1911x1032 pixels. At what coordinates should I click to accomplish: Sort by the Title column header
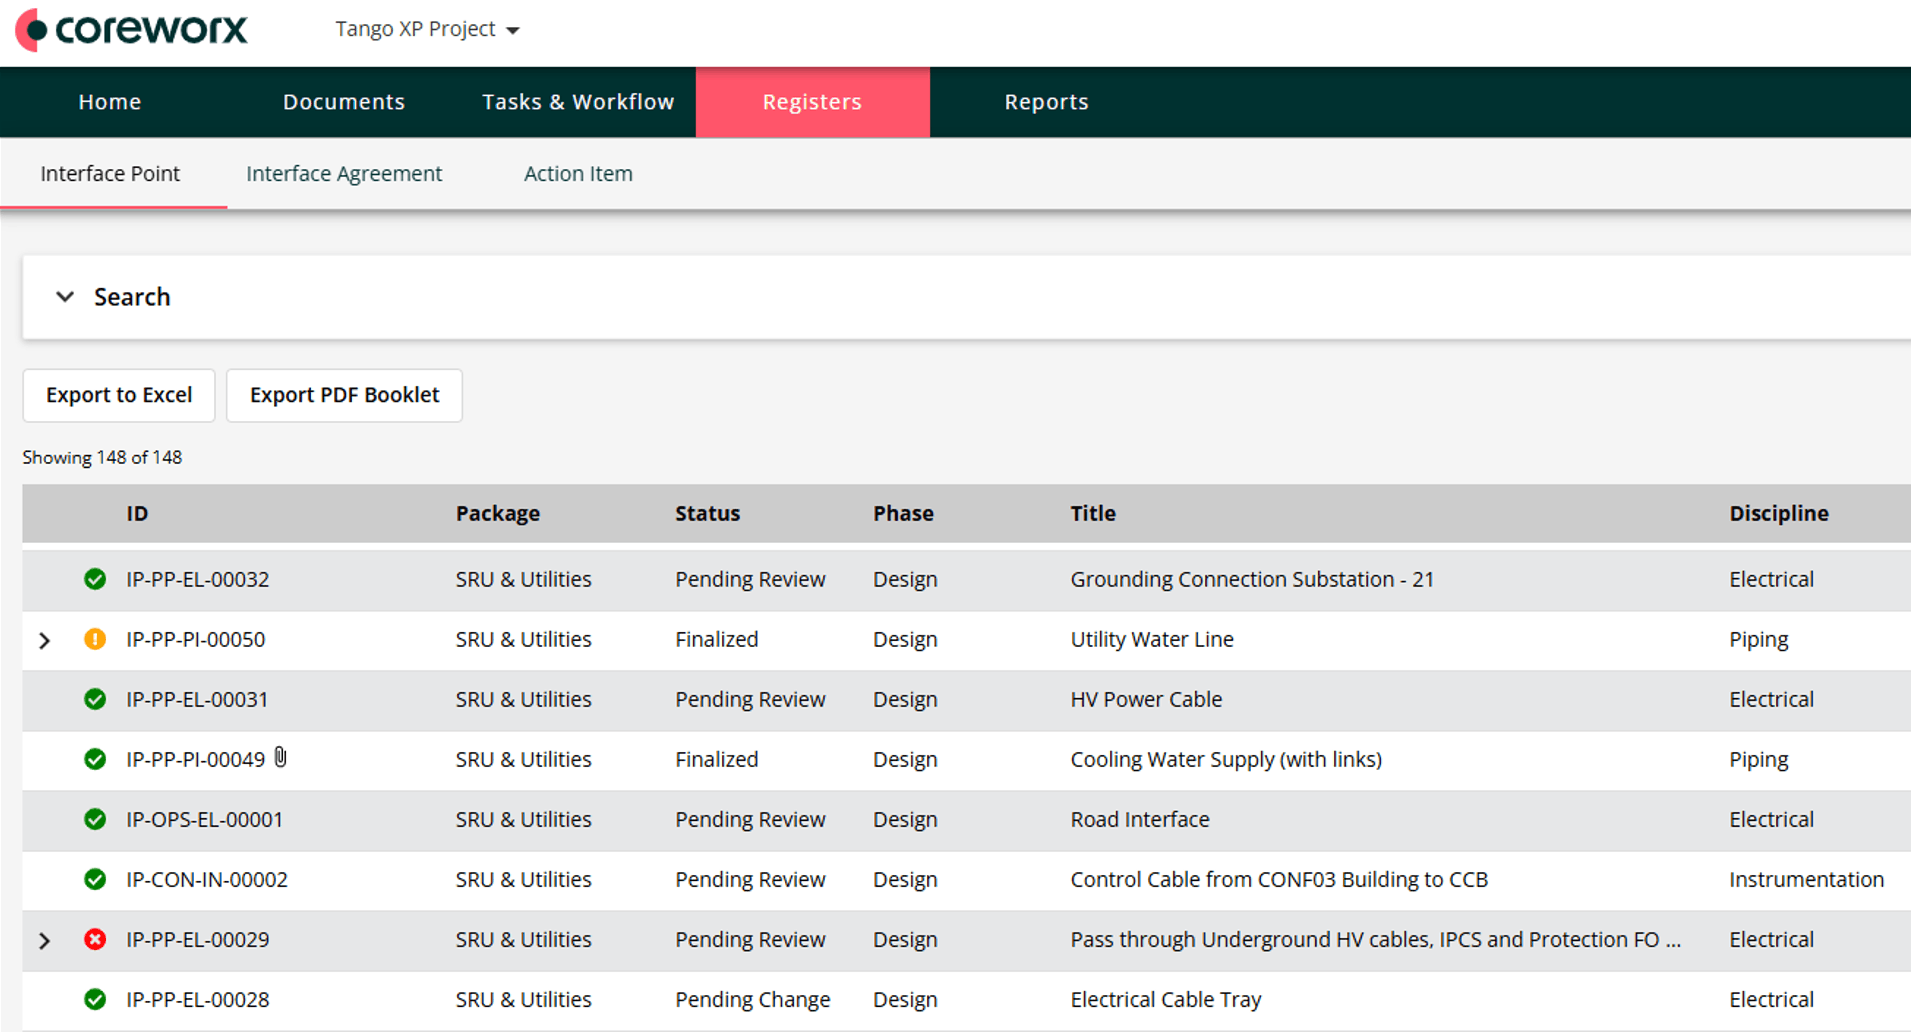(x=1093, y=513)
